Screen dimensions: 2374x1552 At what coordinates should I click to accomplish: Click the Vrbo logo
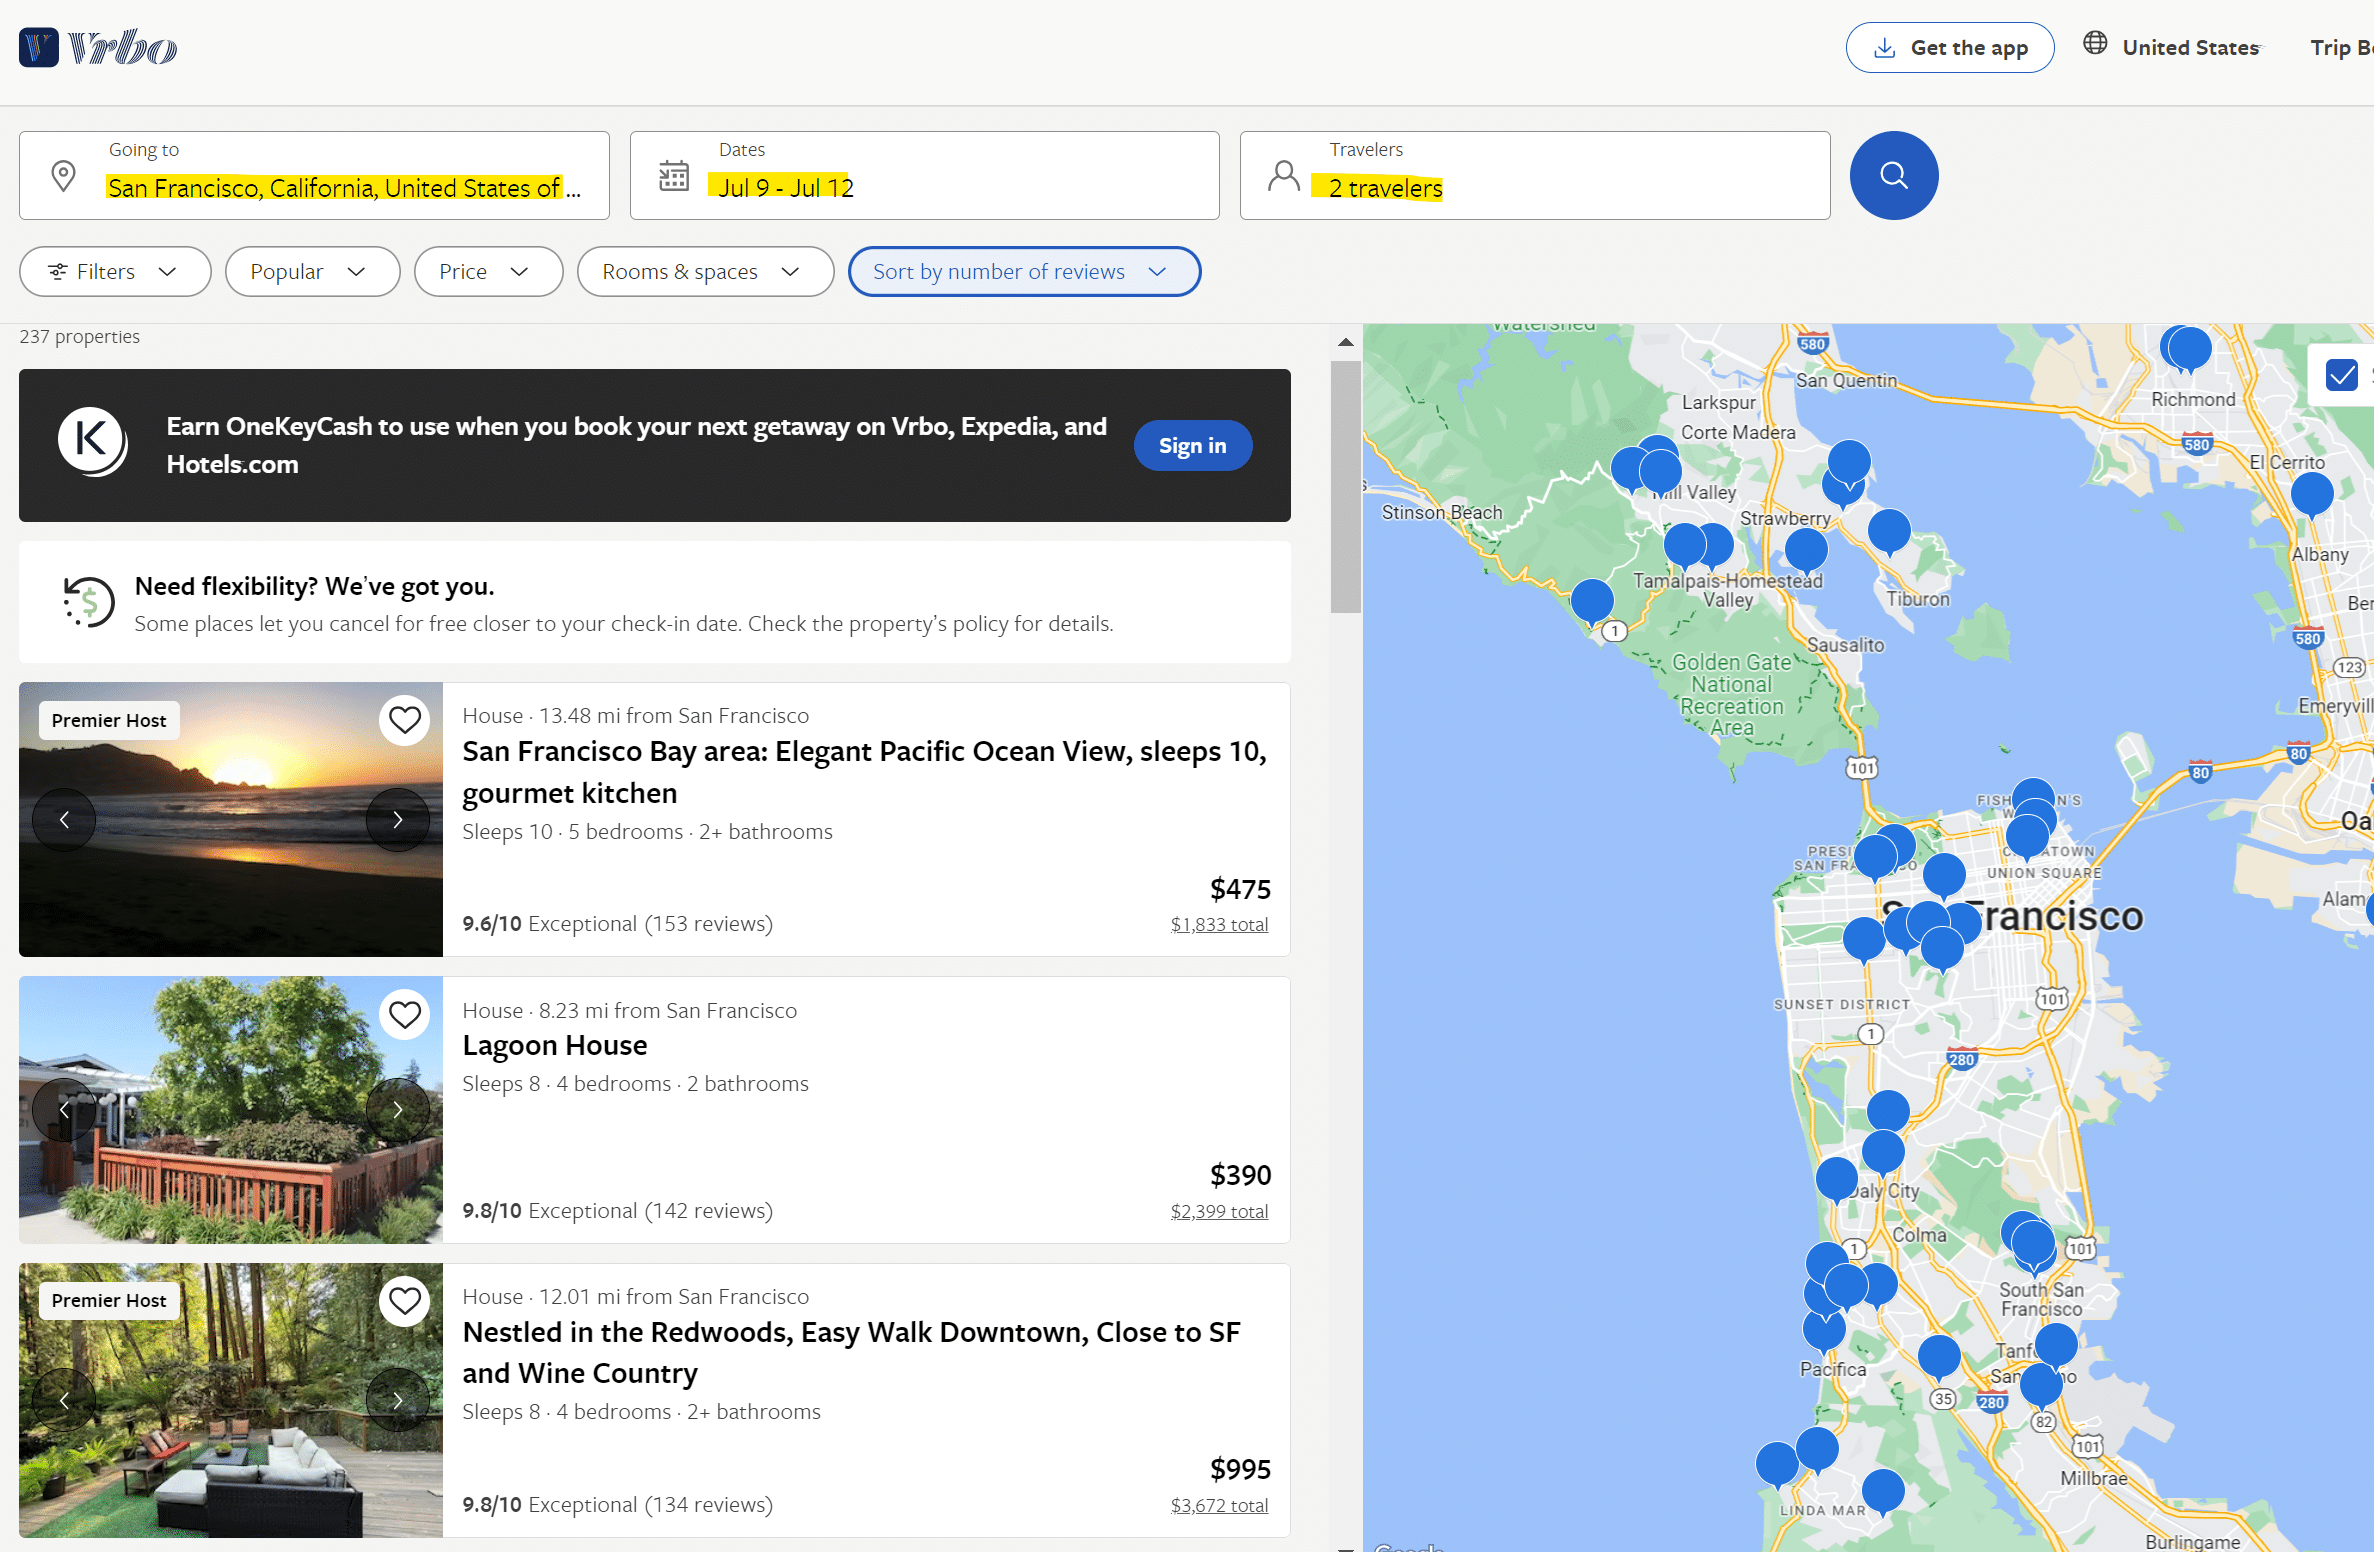[x=98, y=47]
